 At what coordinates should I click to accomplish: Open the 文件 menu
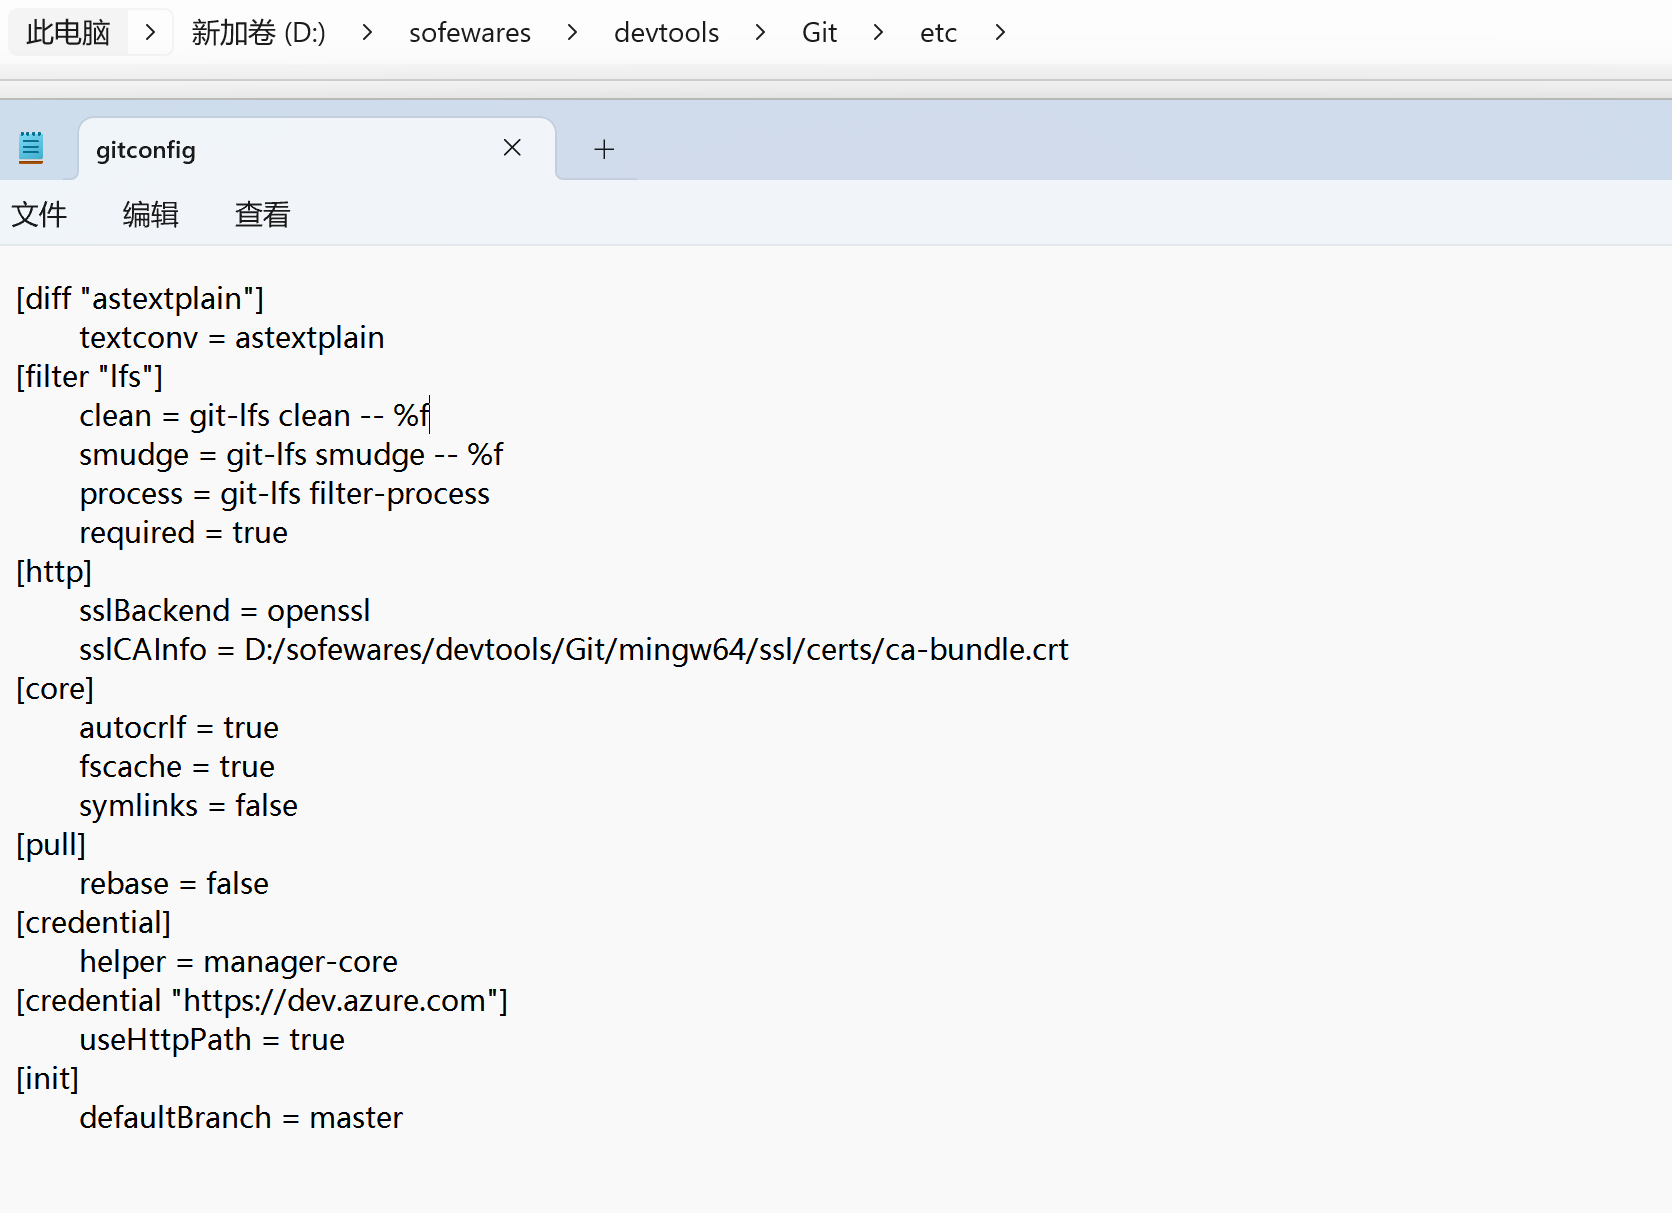click(39, 214)
